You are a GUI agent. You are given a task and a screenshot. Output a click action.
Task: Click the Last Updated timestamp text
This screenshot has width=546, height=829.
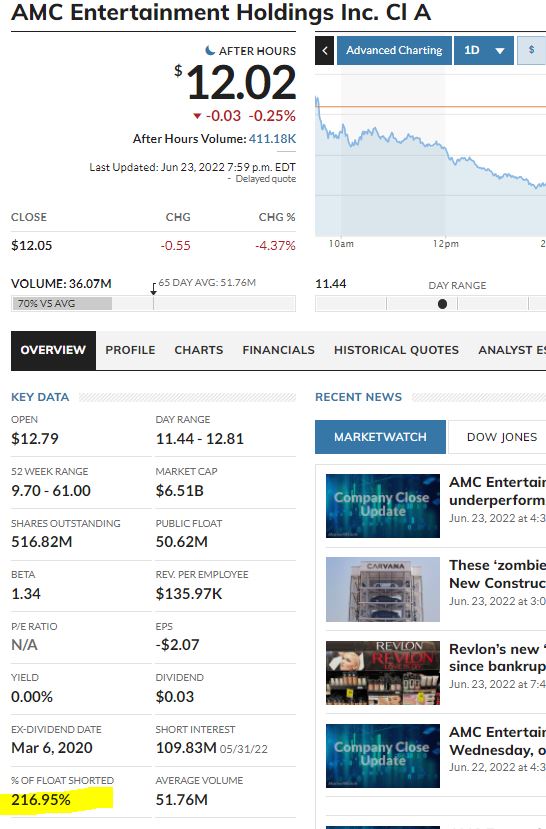[x=192, y=167]
